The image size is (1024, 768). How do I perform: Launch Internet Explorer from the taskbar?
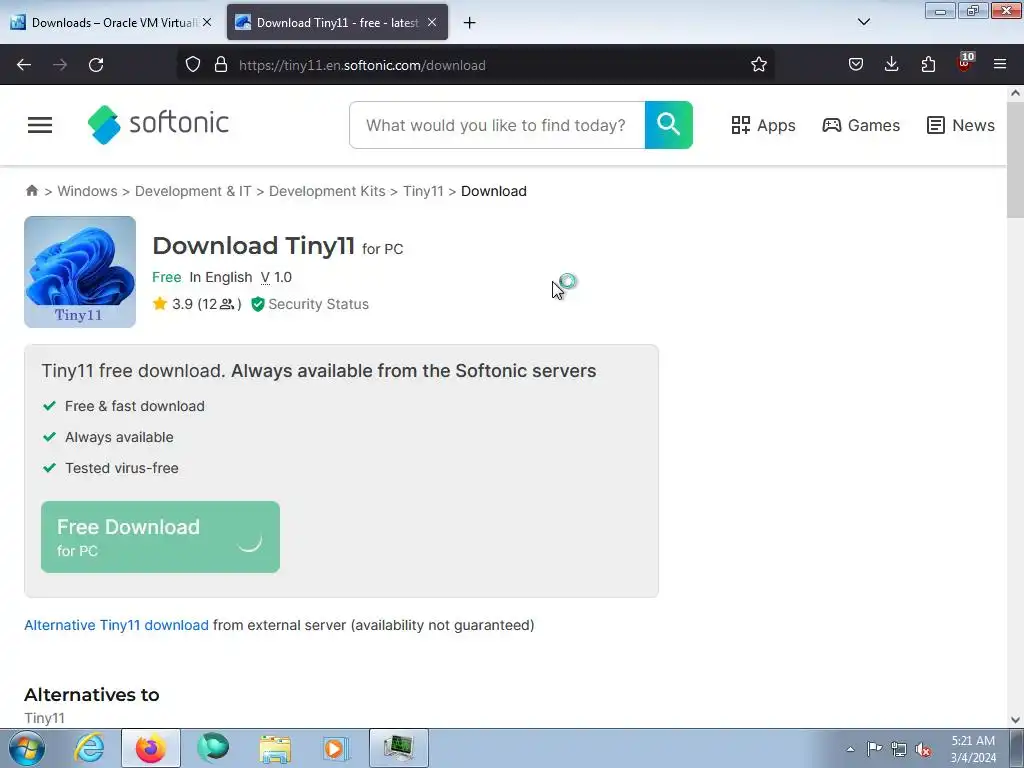(89, 748)
